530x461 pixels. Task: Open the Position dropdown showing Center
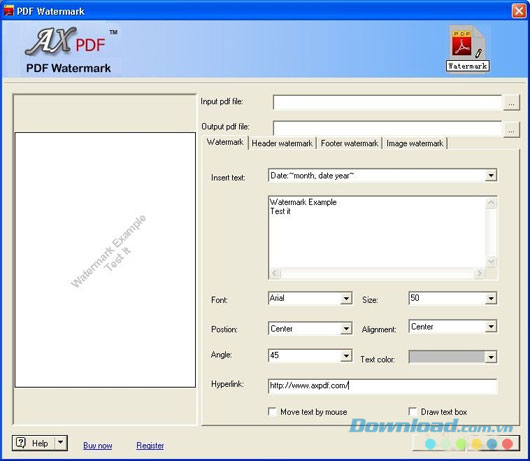[346, 328]
